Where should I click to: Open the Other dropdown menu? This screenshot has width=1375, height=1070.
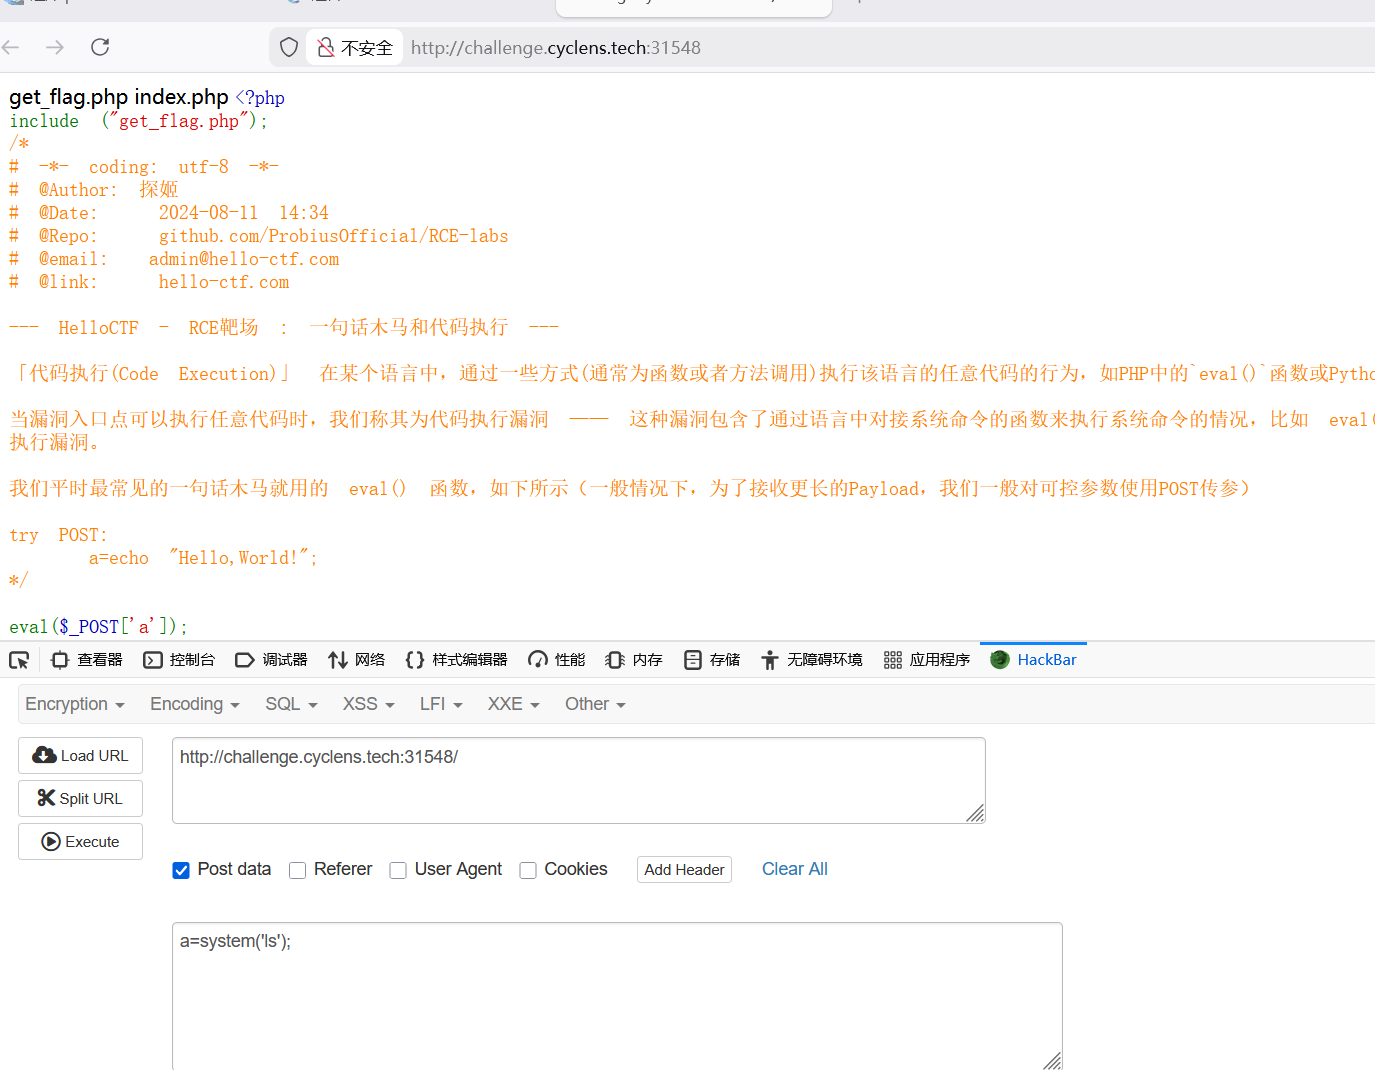coord(595,704)
